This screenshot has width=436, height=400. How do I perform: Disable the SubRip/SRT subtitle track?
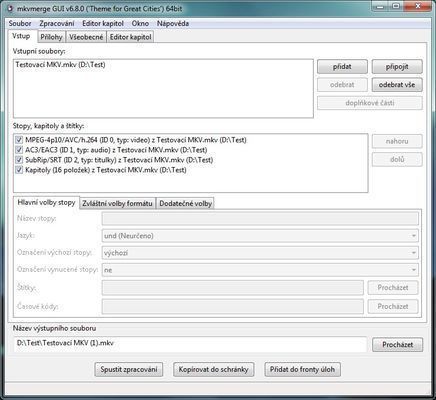coord(19,160)
